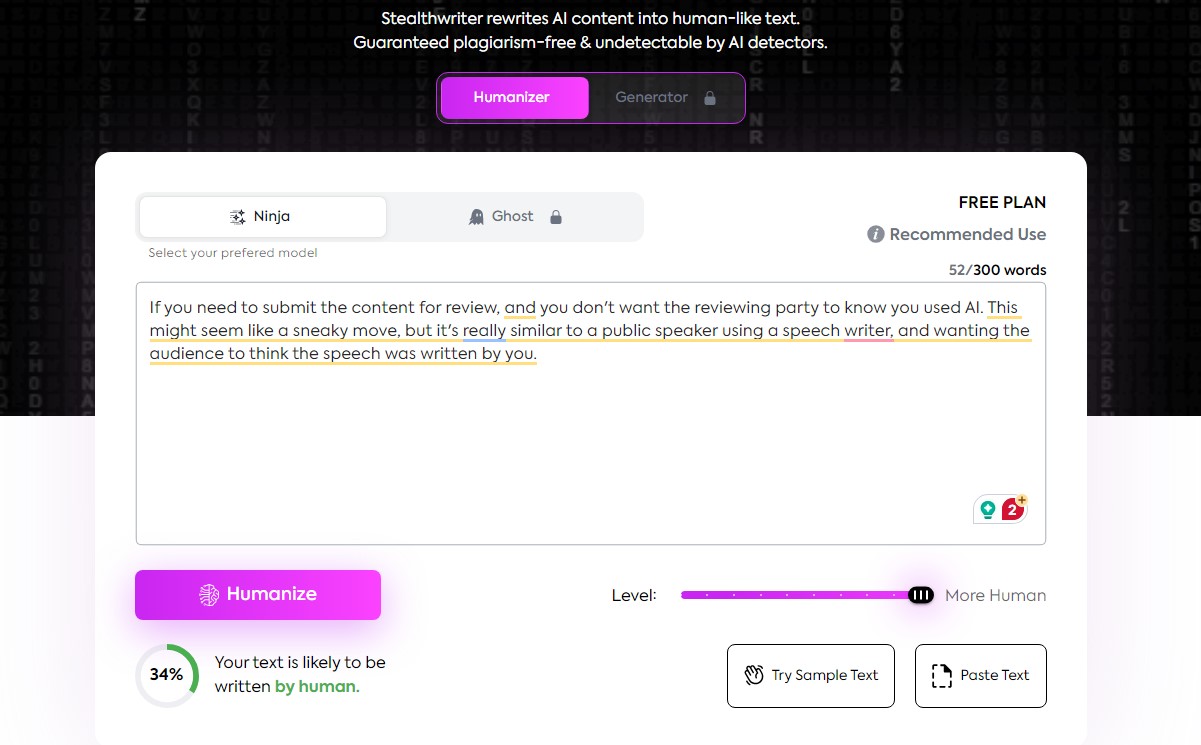Click the info icon beside Recommended Use
1201x745 pixels.
876,235
